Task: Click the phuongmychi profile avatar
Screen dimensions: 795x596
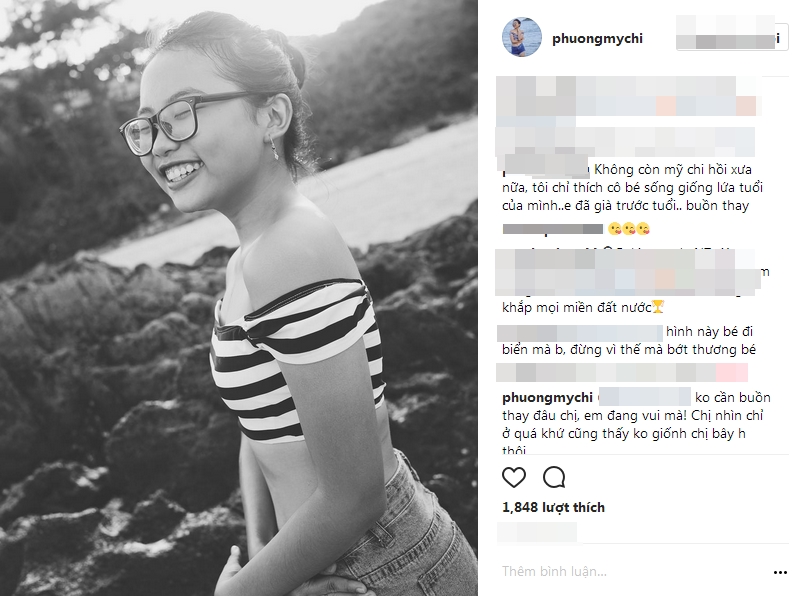Action: point(522,37)
